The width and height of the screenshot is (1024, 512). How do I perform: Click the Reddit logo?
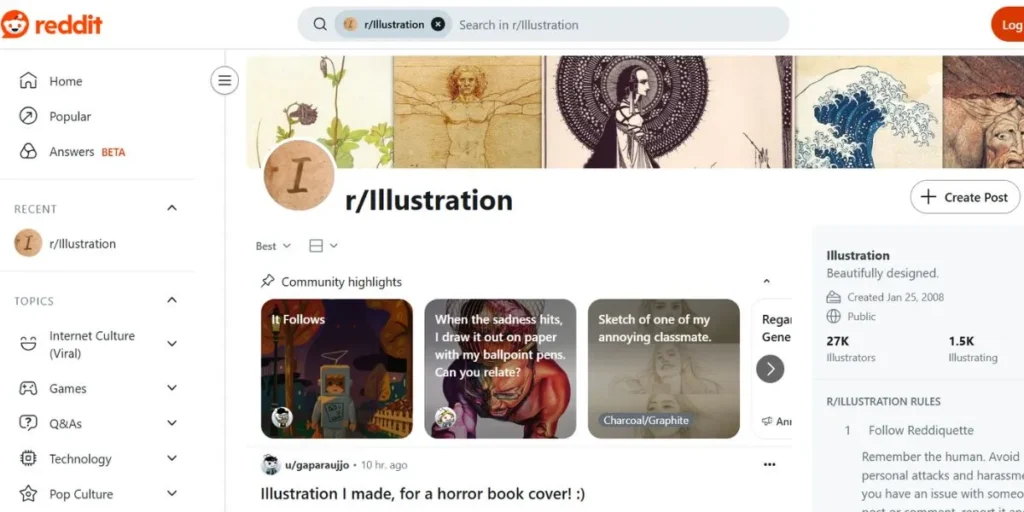click(x=52, y=25)
